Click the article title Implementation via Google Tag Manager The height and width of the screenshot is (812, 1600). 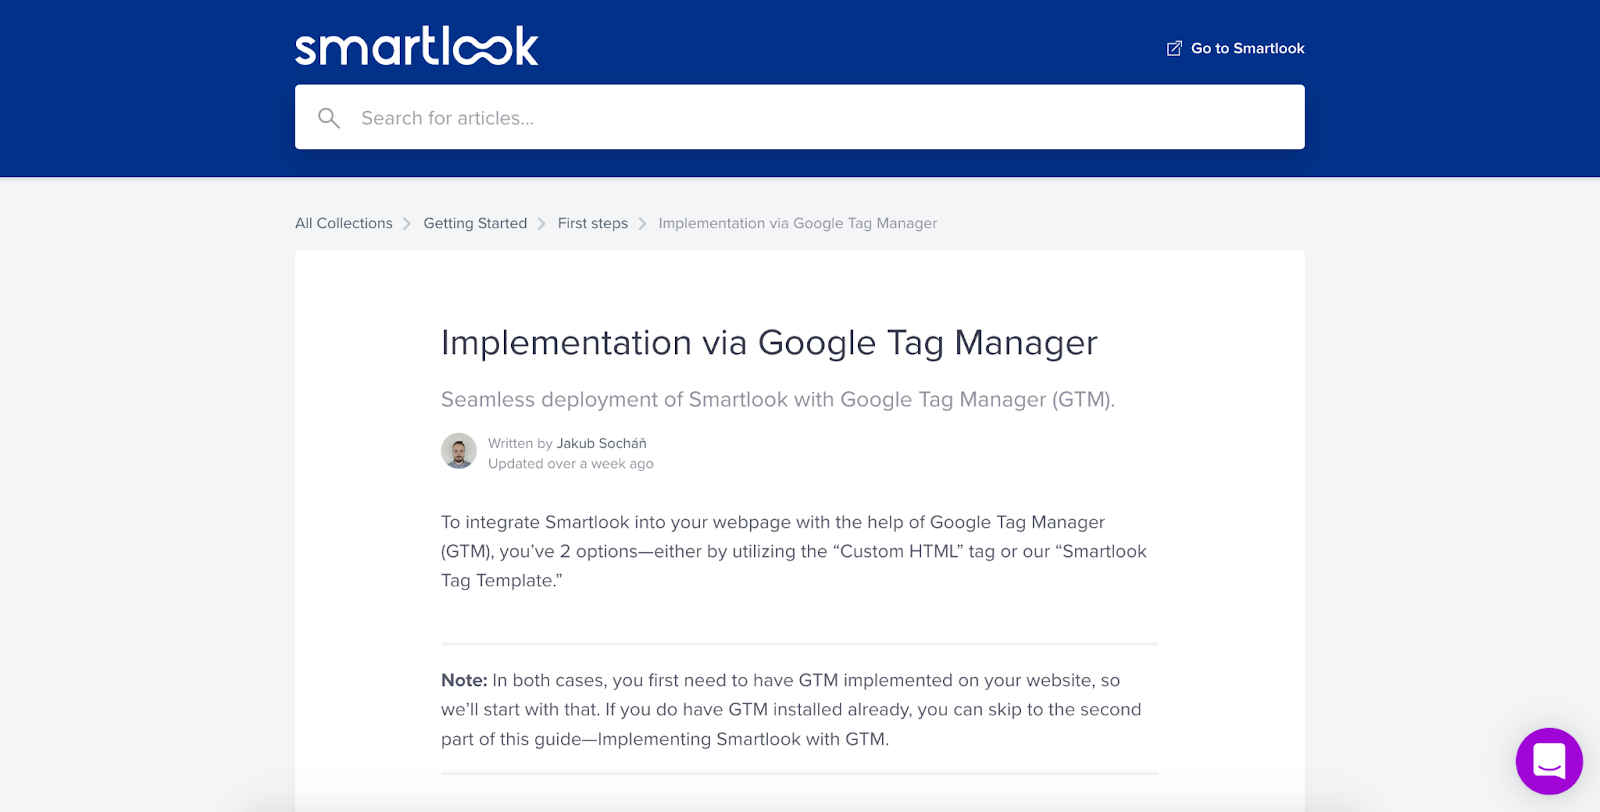coord(769,343)
